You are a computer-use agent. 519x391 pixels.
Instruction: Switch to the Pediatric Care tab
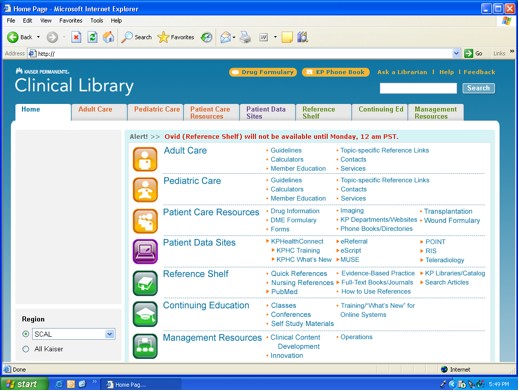[156, 112]
